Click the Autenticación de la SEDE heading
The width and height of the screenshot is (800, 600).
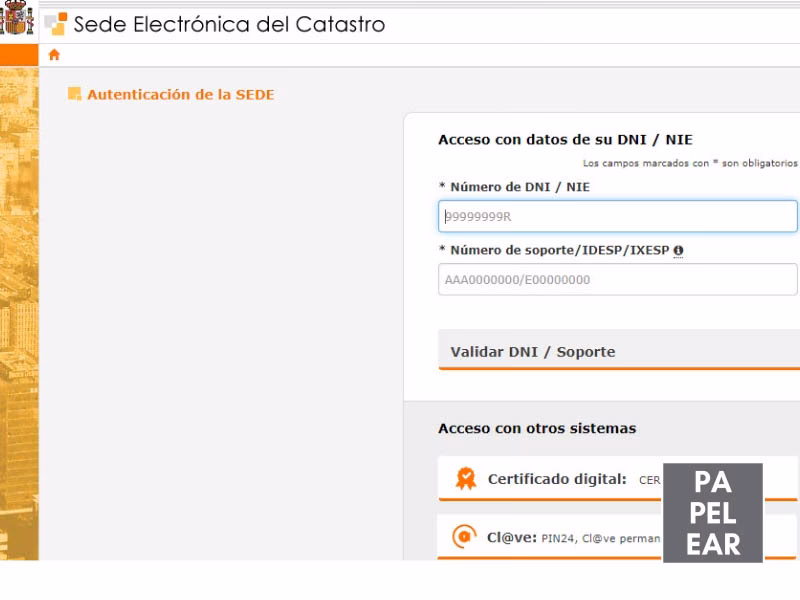pyautogui.click(x=180, y=94)
